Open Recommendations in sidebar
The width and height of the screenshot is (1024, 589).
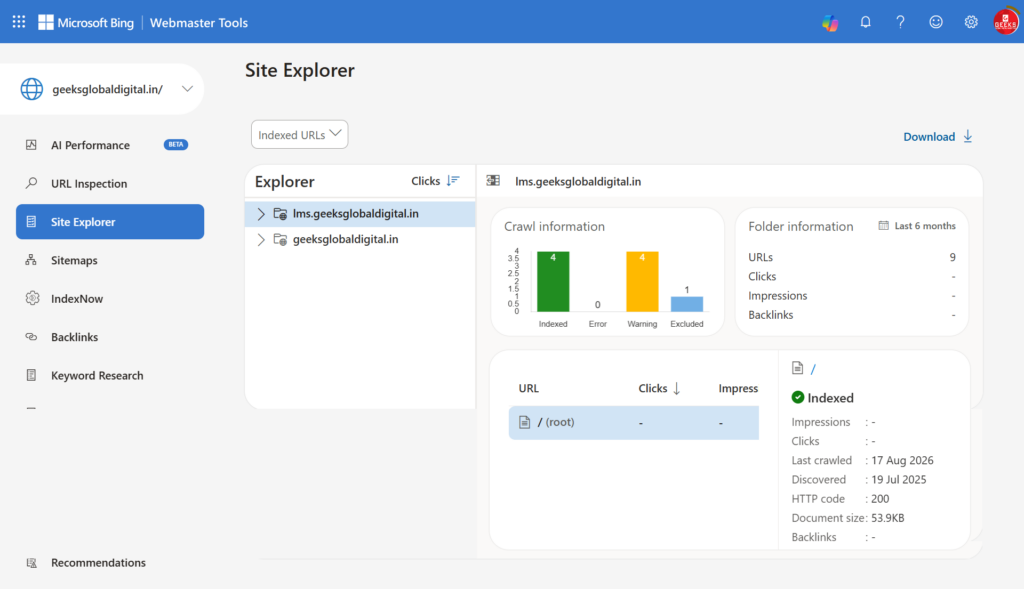click(x=110, y=563)
